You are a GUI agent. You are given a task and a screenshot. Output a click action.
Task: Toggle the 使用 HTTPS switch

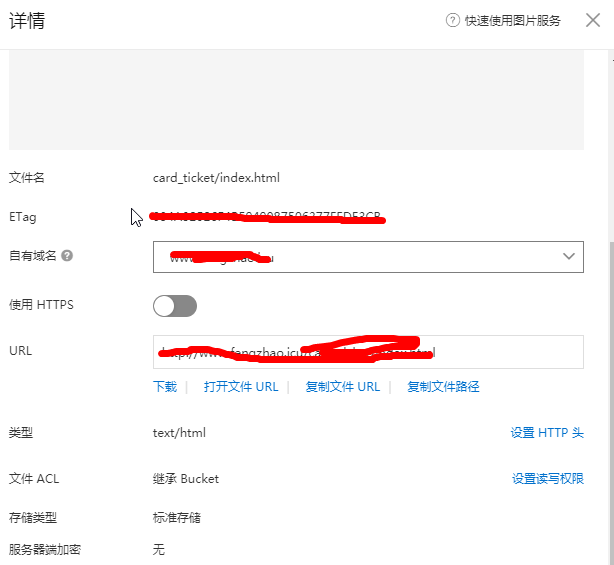pos(175,306)
